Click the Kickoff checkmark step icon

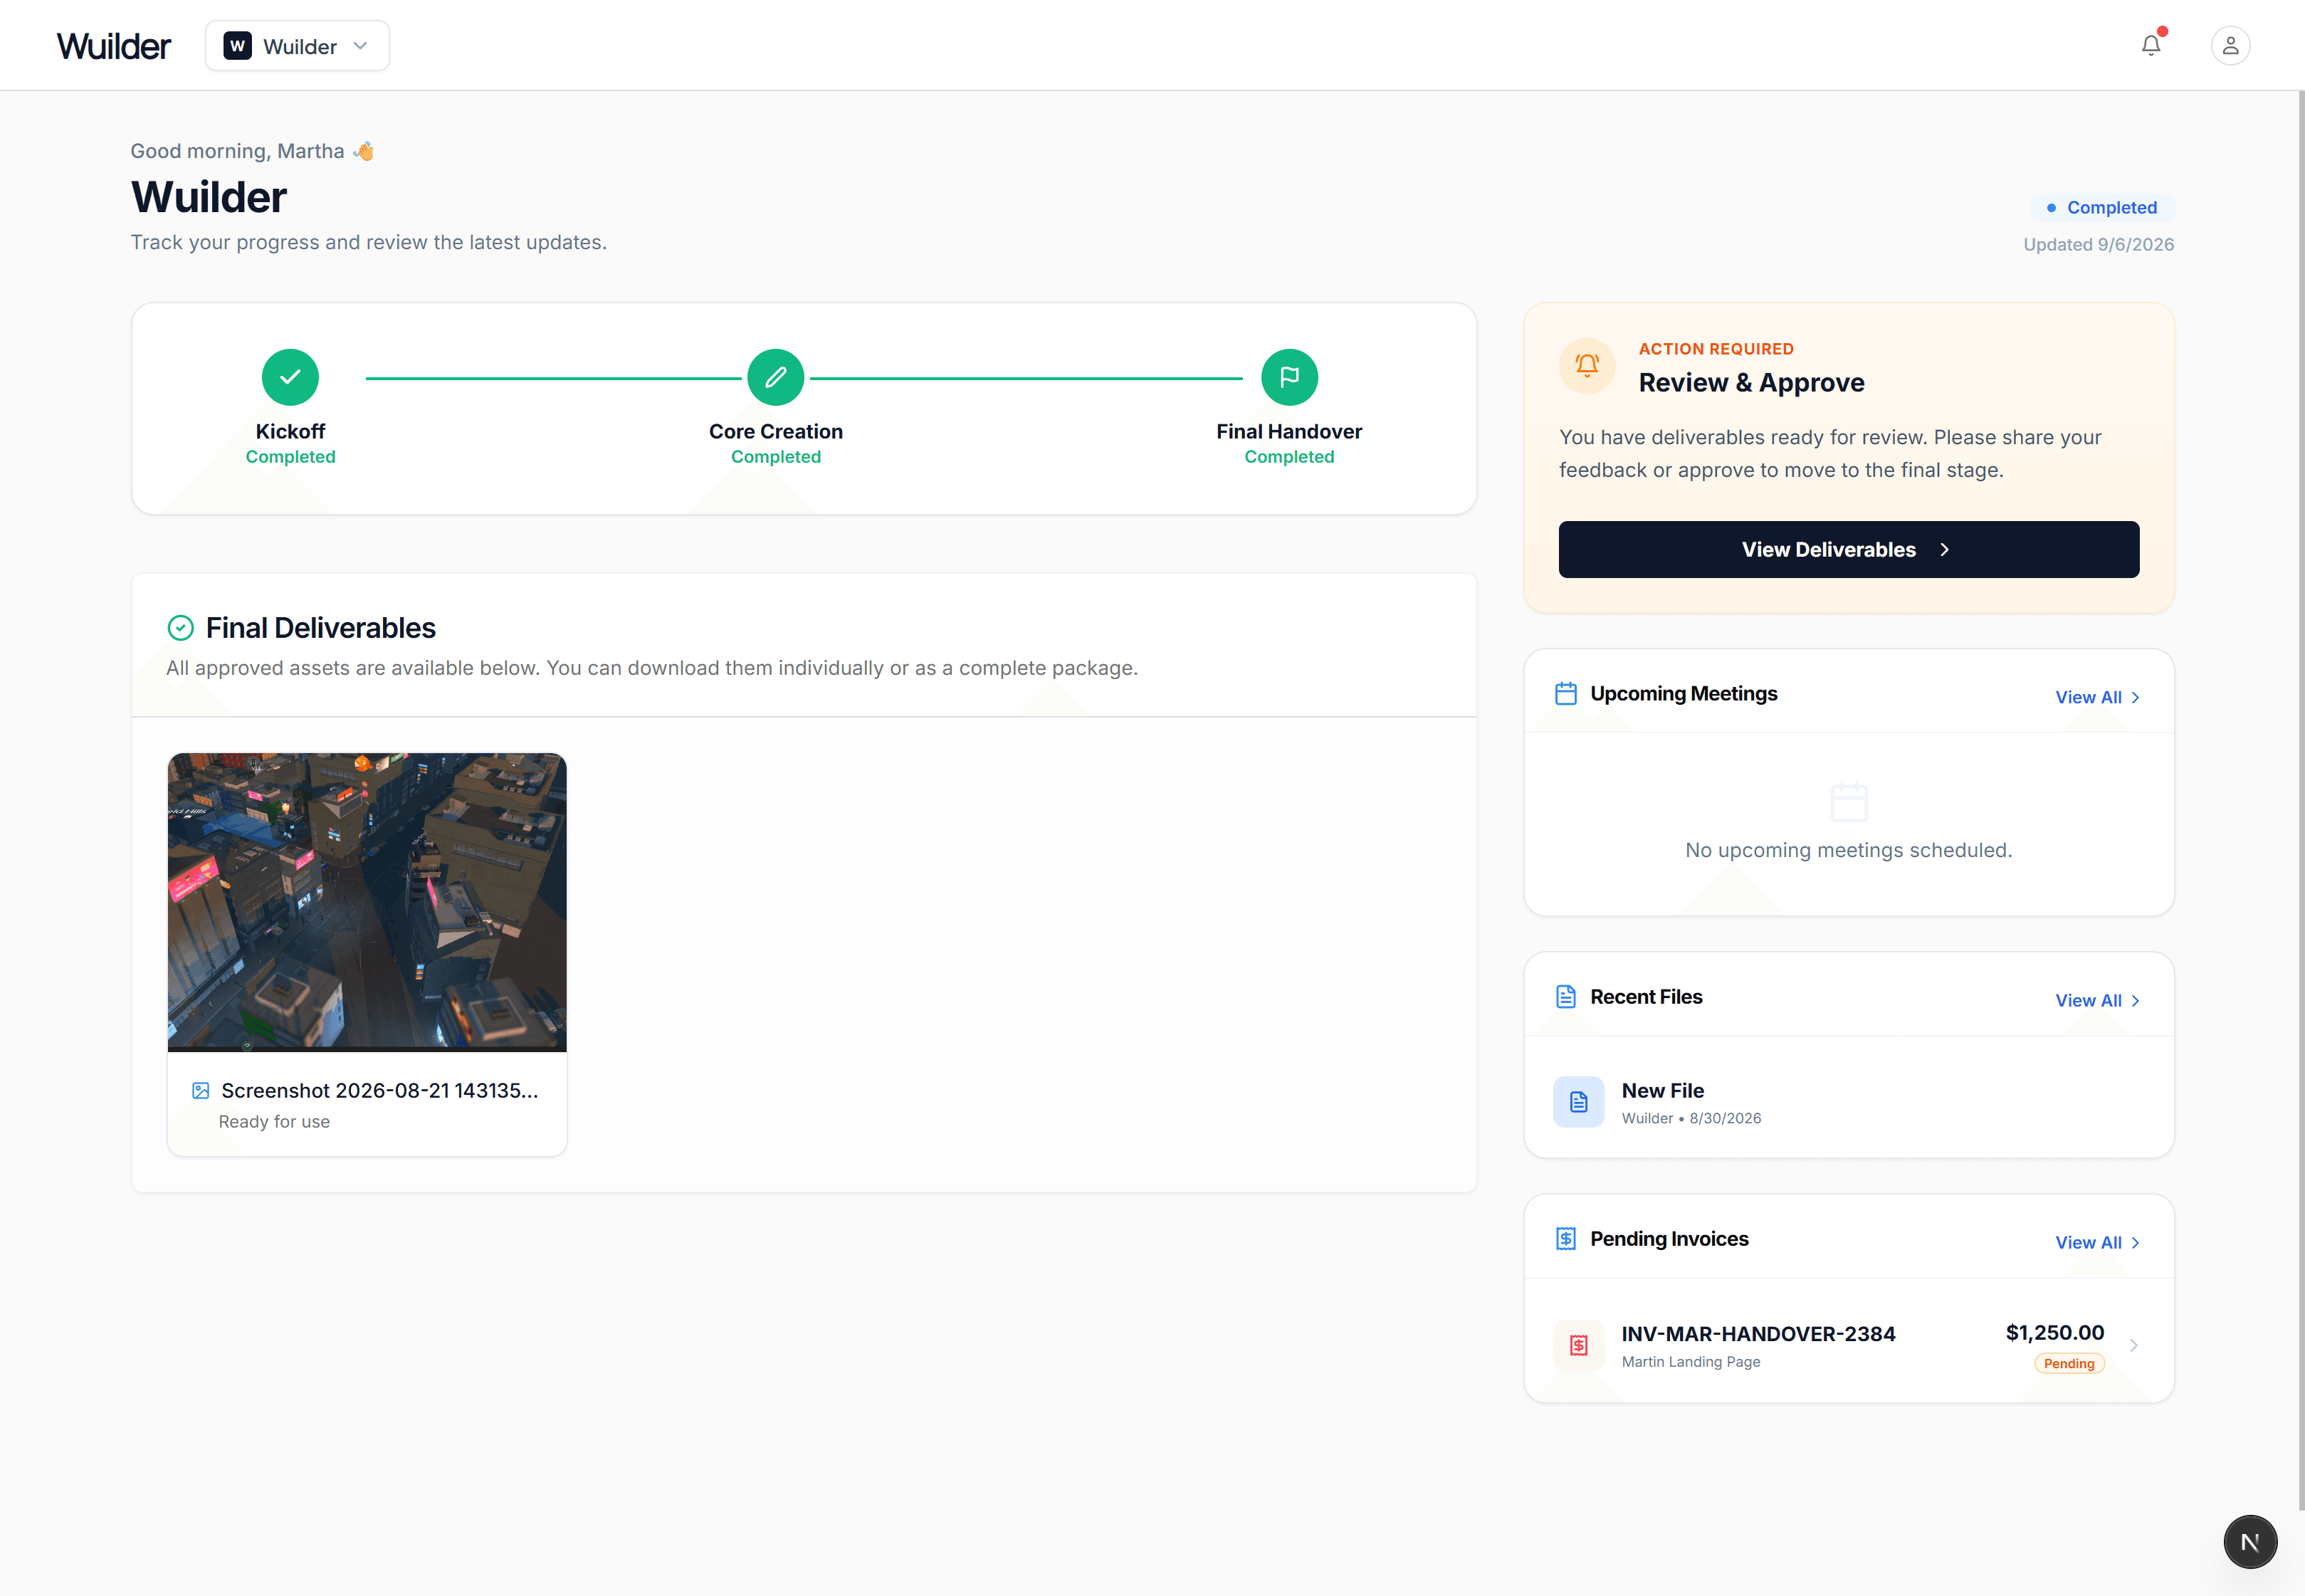click(x=290, y=377)
